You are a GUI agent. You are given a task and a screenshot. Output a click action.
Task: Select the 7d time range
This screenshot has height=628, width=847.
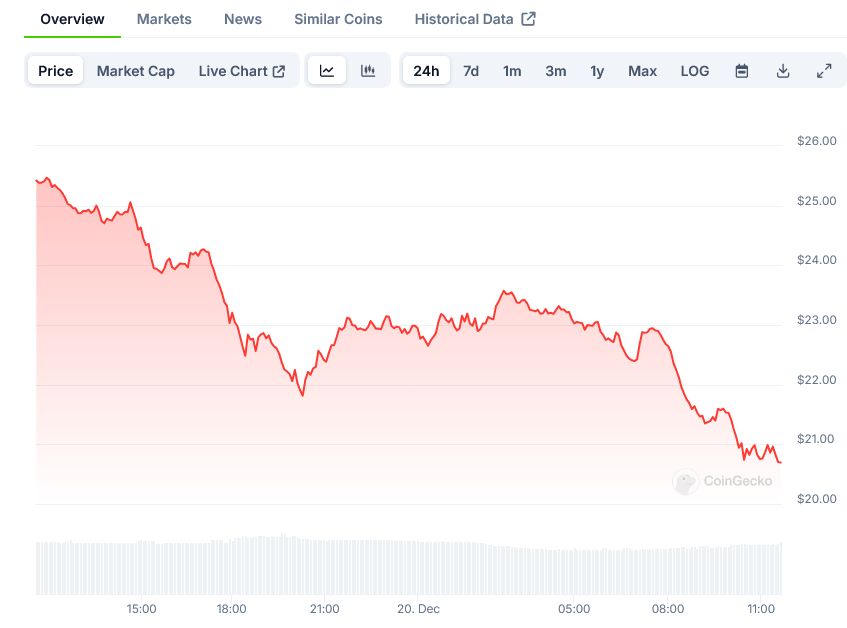tap(471, 71)
